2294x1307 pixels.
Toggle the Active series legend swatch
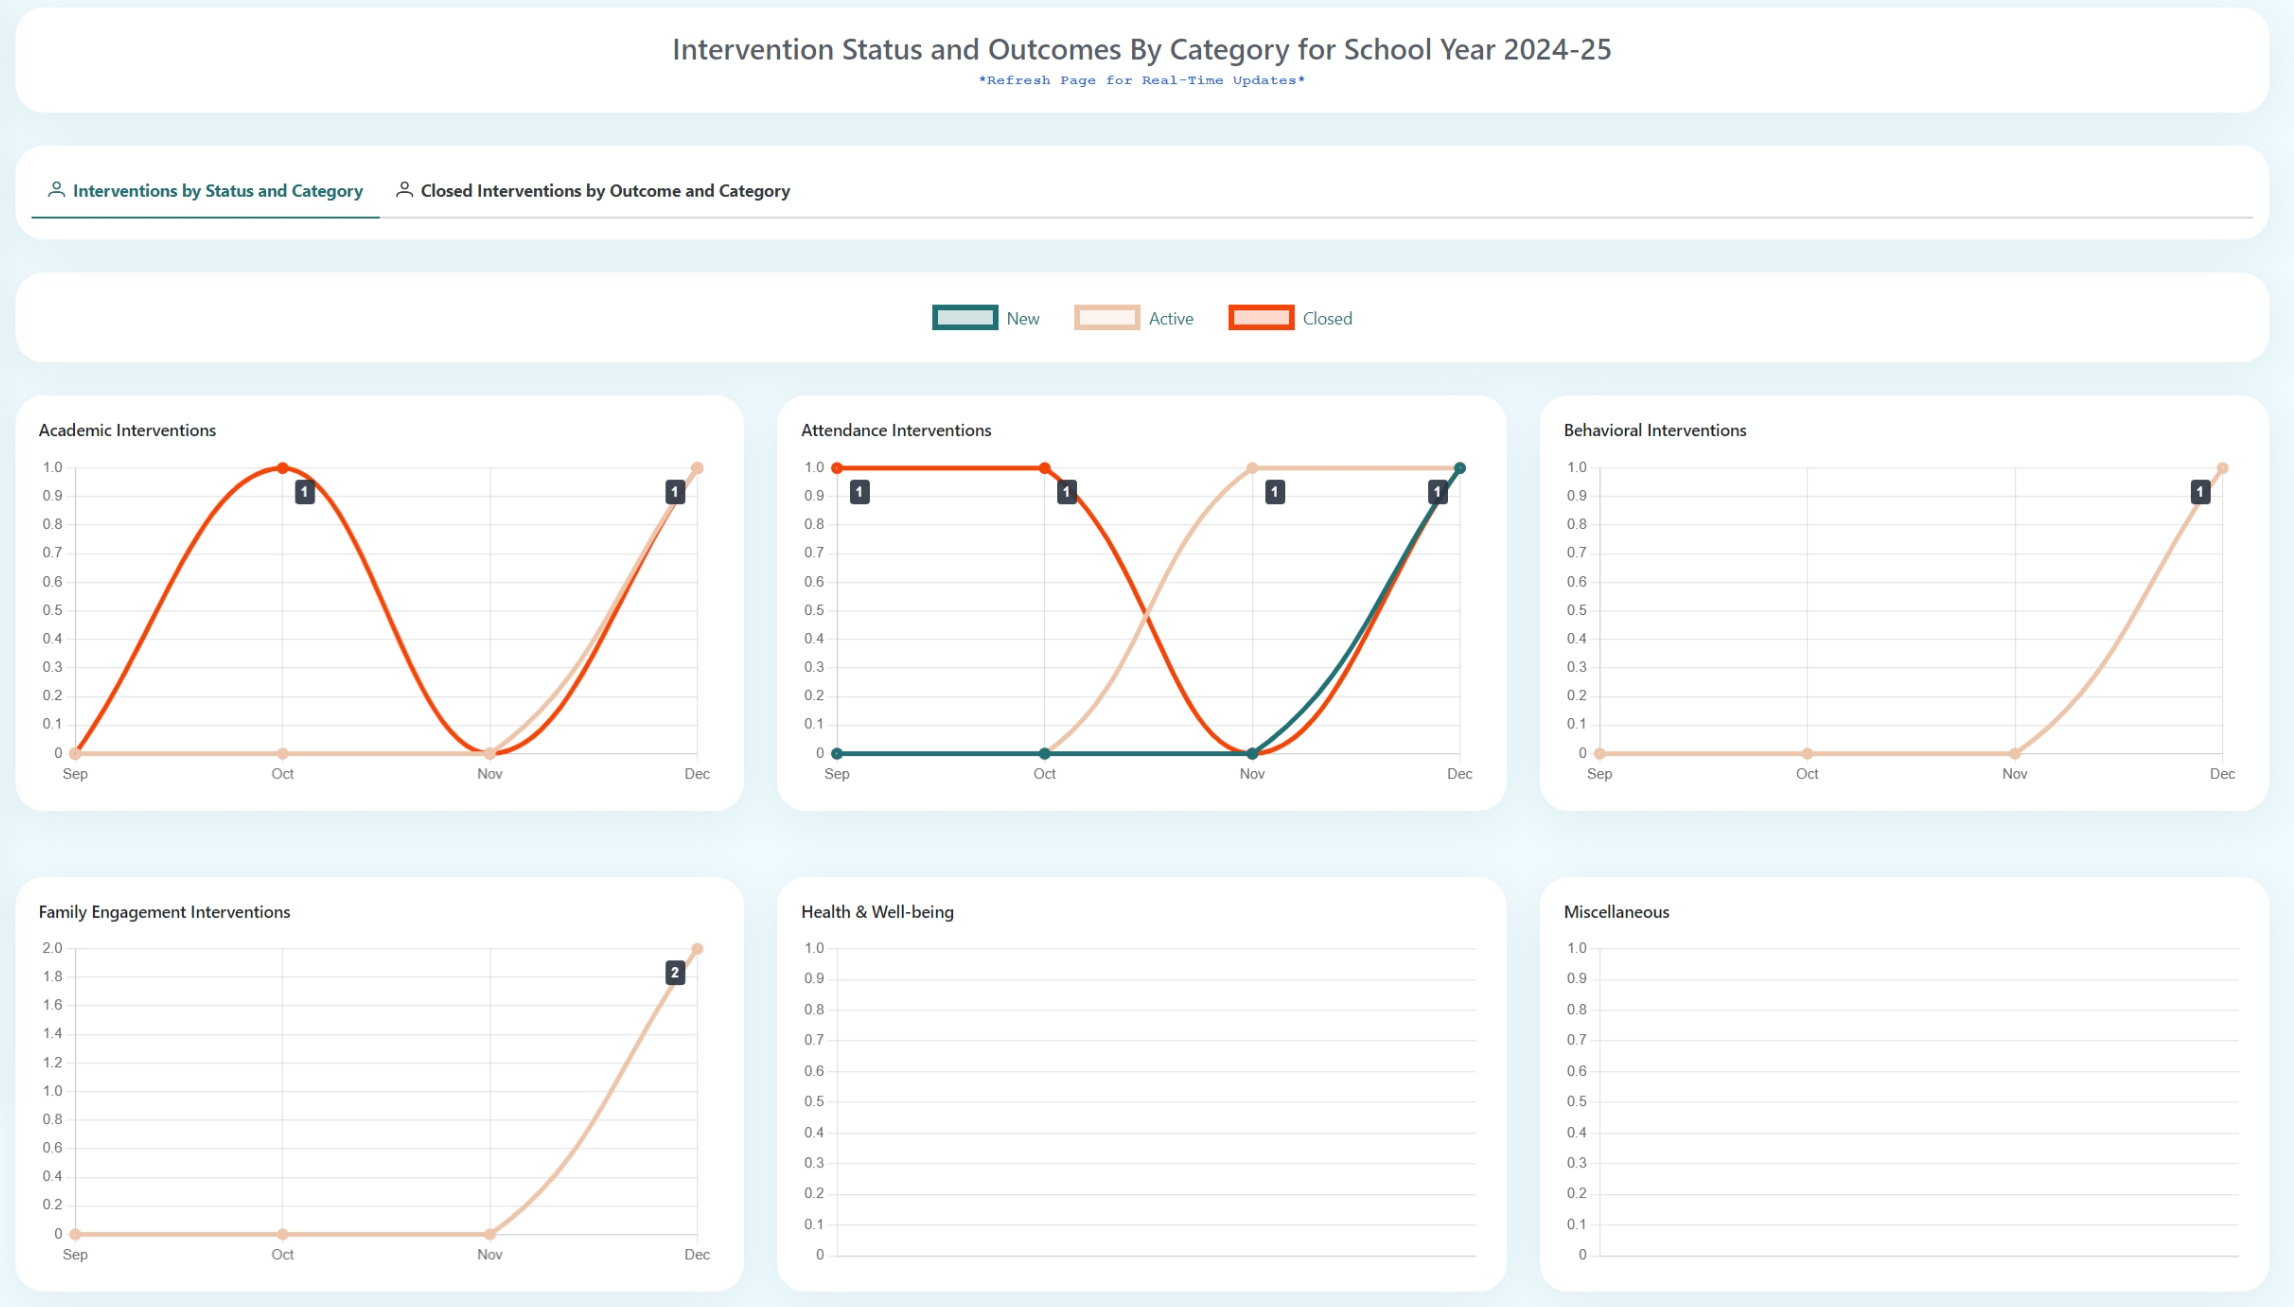(1106, 318)
